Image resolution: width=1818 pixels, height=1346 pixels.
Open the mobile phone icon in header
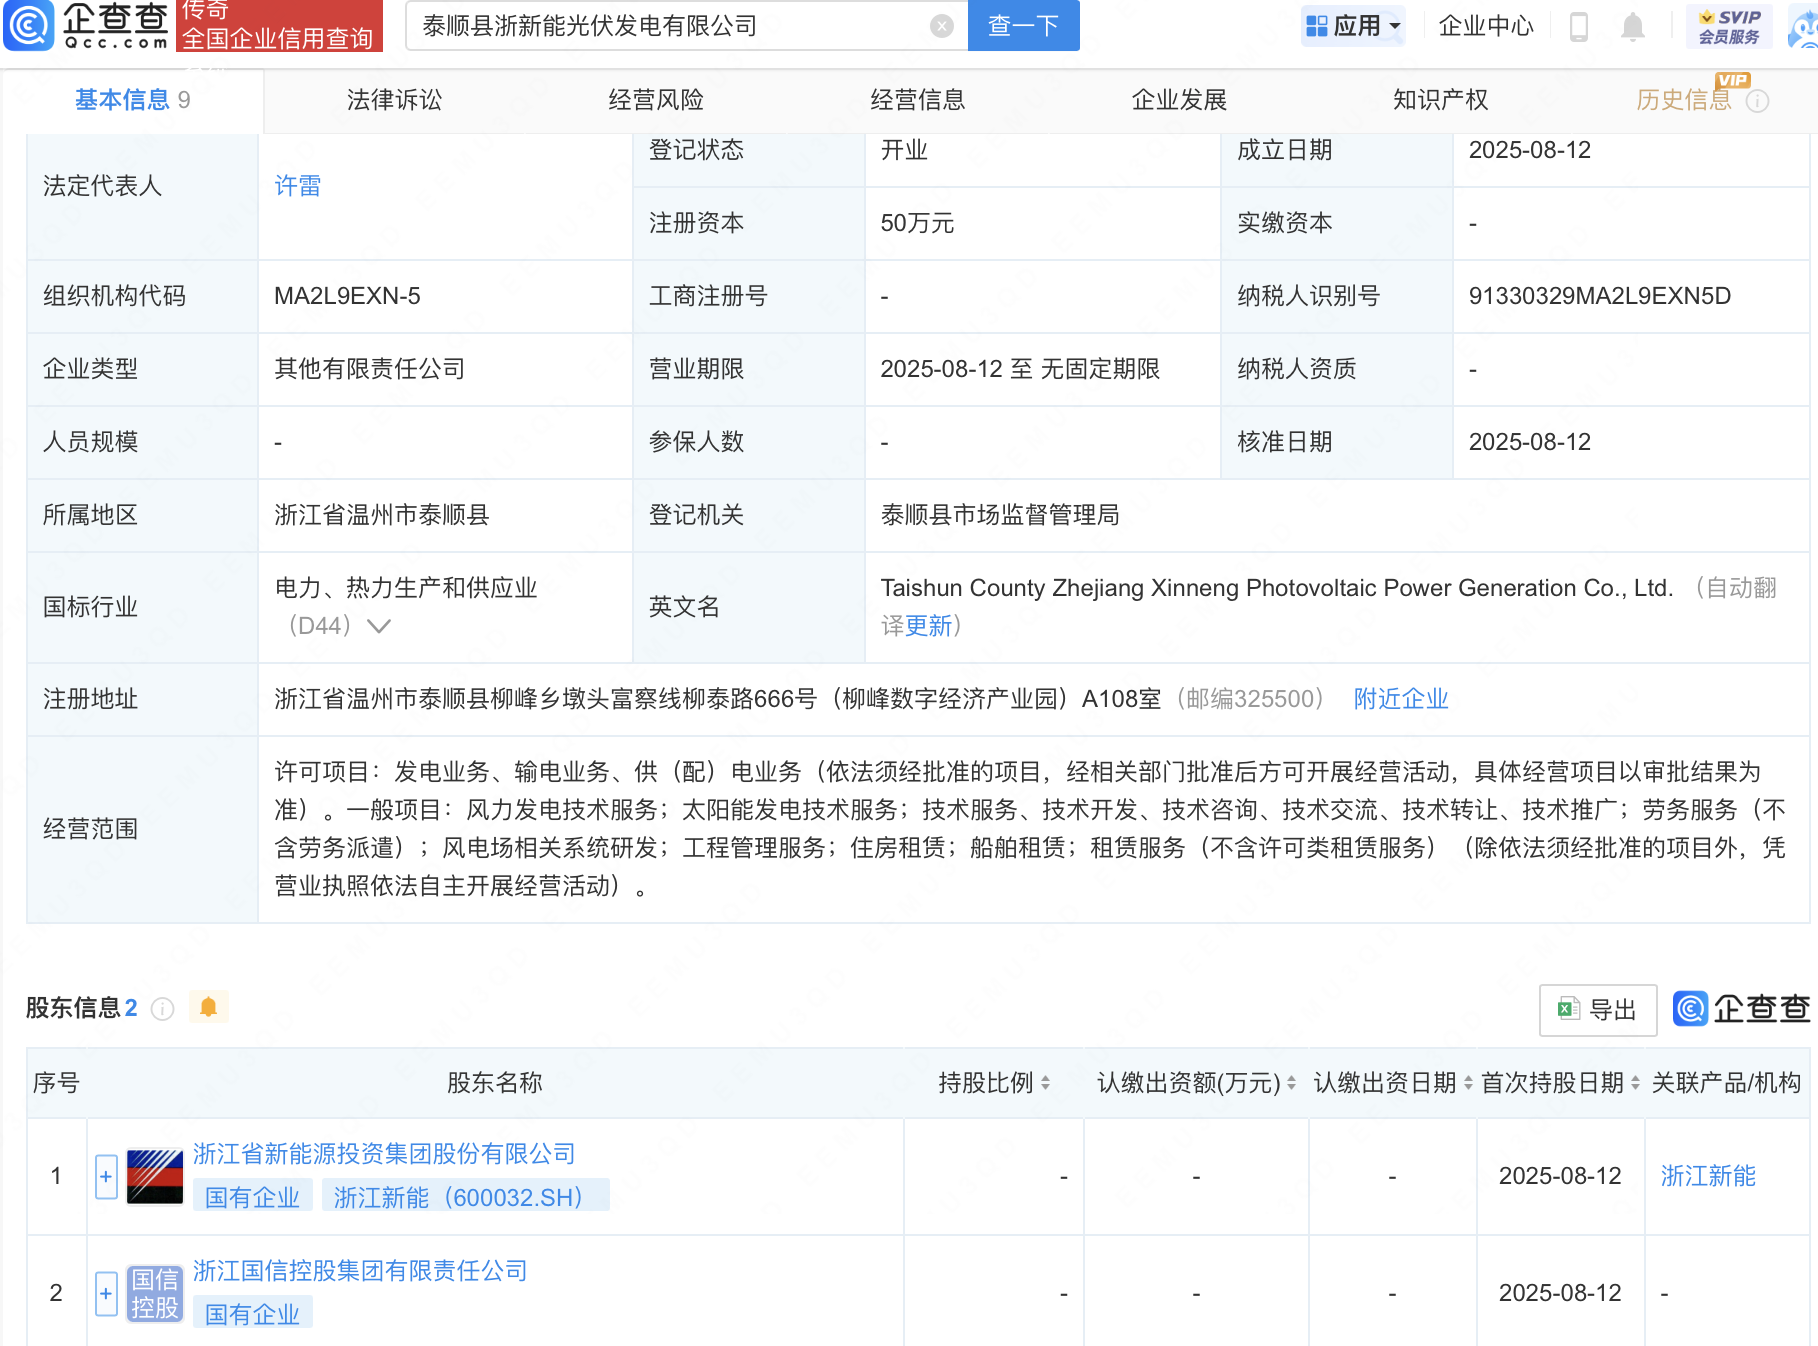click(1579, 27)
